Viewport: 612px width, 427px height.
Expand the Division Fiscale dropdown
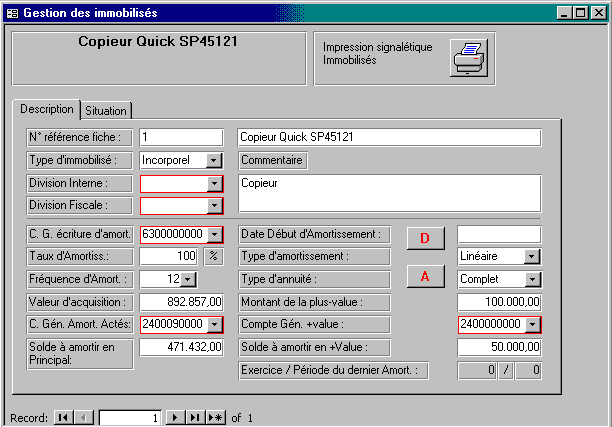tap(214, 206)
